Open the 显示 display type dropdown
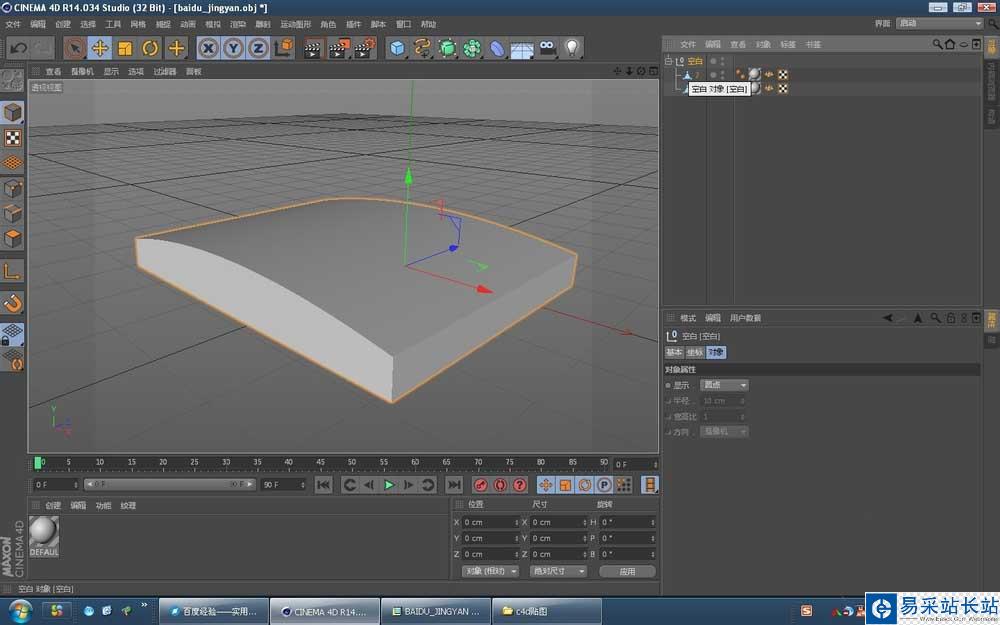The height and width of the screenshot is (625, 1000). click(725, 385)
